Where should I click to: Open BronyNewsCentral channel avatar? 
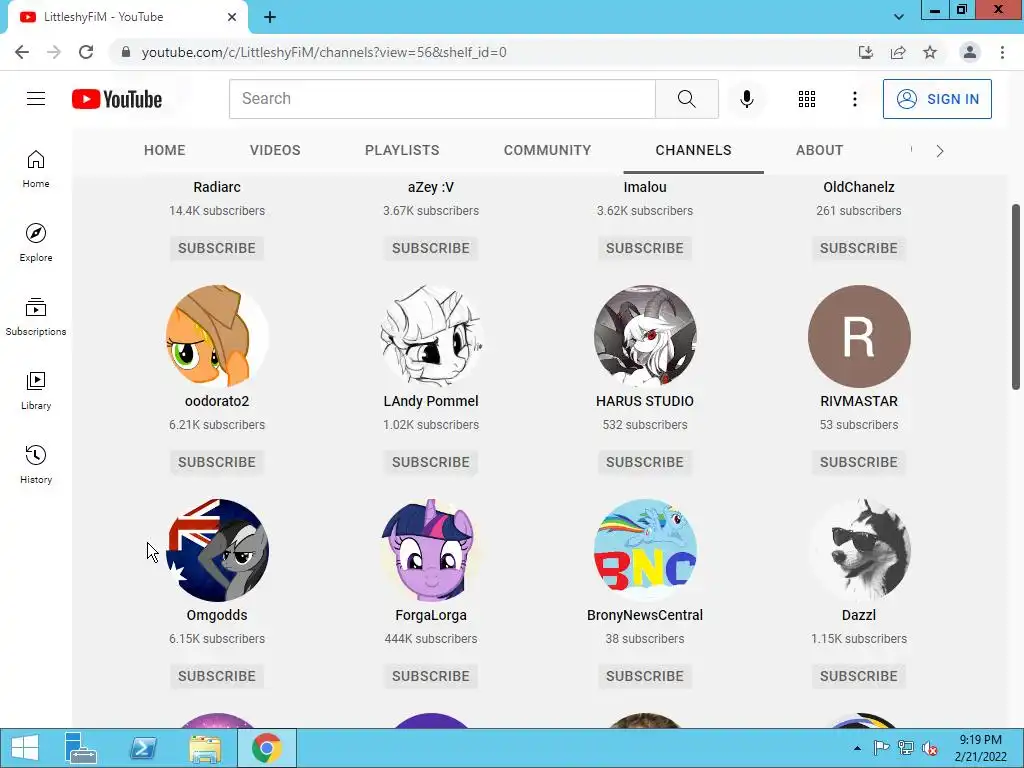pyautogui.click(x=645, y=550)
